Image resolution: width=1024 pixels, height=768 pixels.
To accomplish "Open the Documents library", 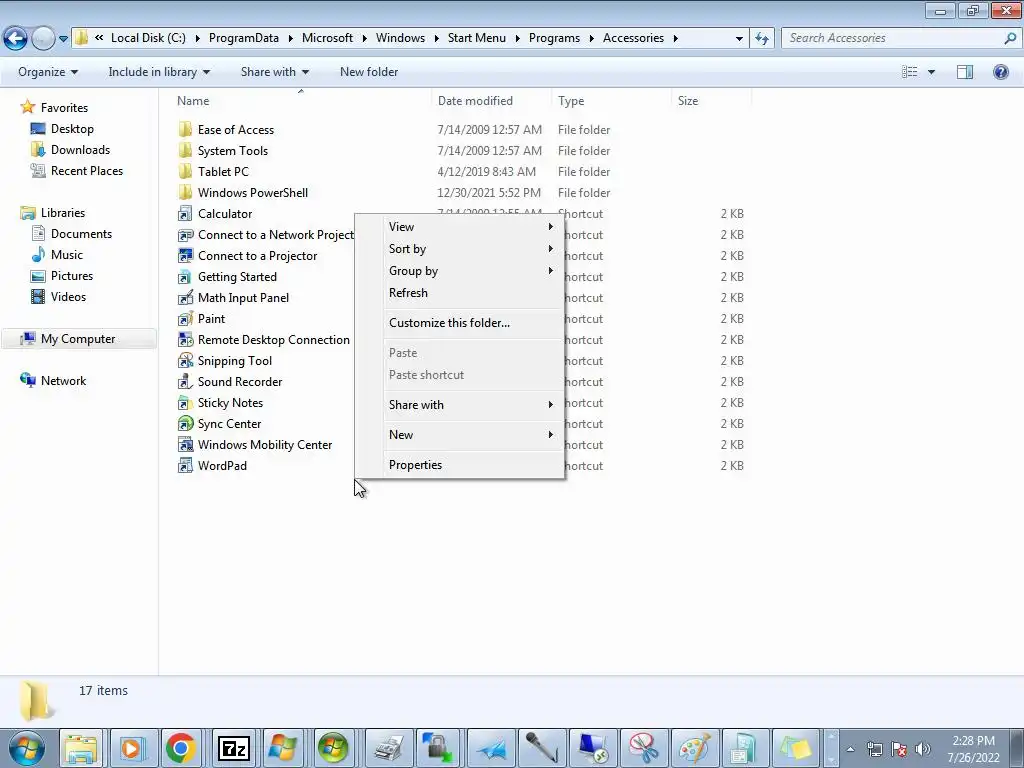I will point(81,234).
